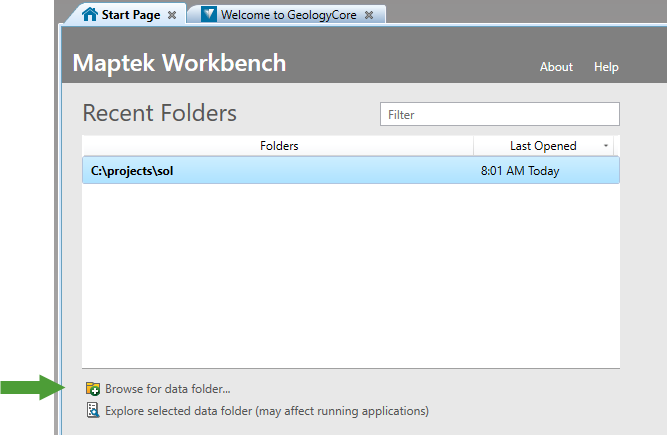667x435 pixels.
Task: Switch to the Start Page tab
Action: click(125, 14)
